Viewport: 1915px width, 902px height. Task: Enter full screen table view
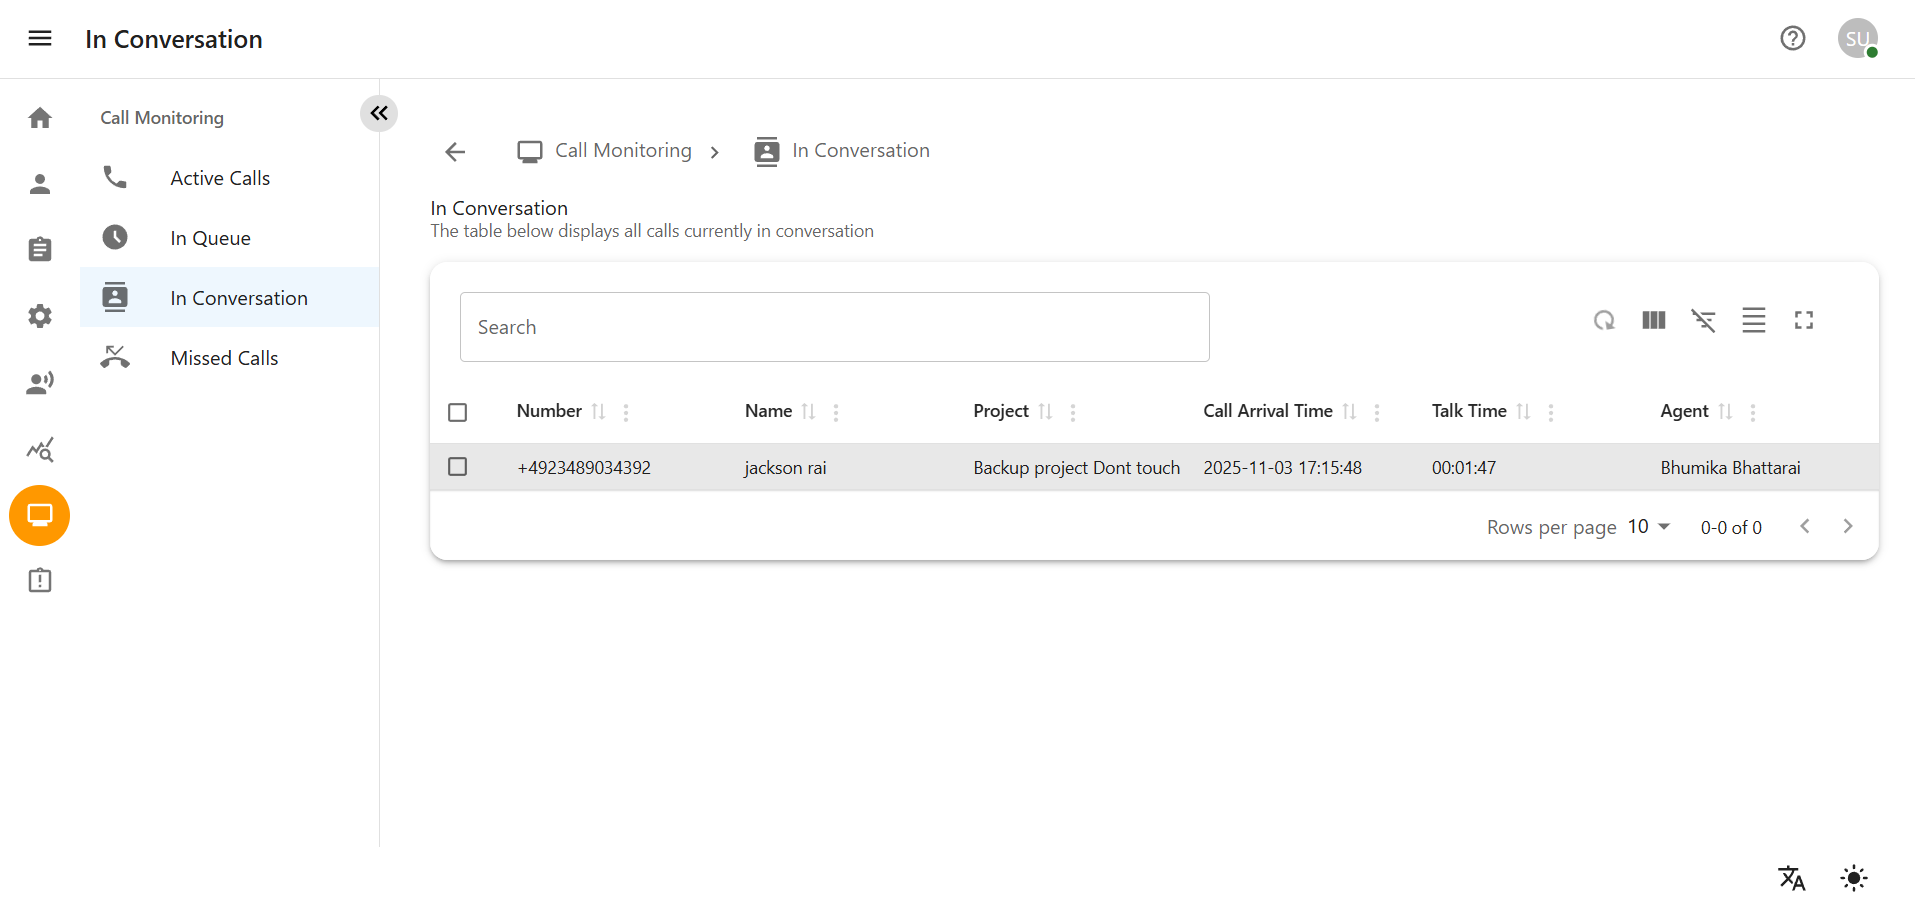1803,320
